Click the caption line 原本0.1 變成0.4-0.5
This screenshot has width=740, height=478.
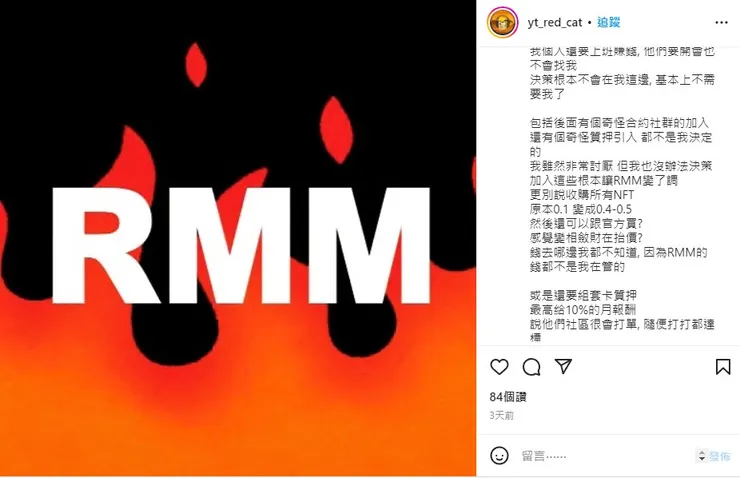coord(580,209)
